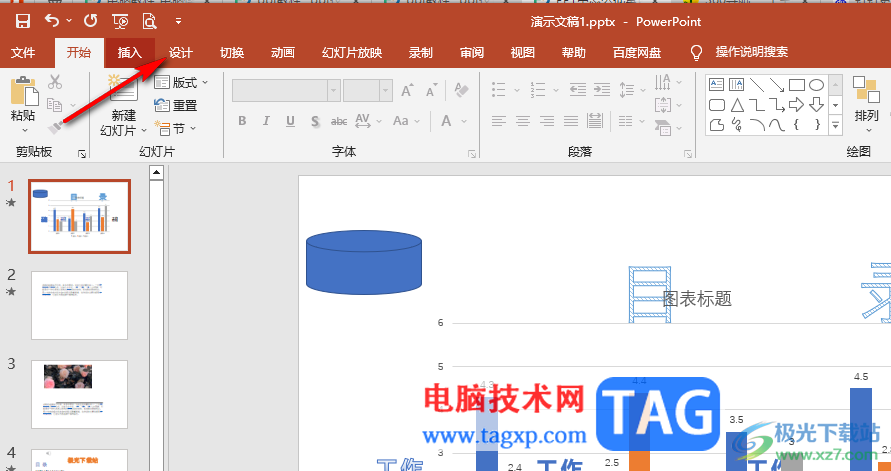
Task: Open the 审阅 tab
Action: tap(472, 53)
